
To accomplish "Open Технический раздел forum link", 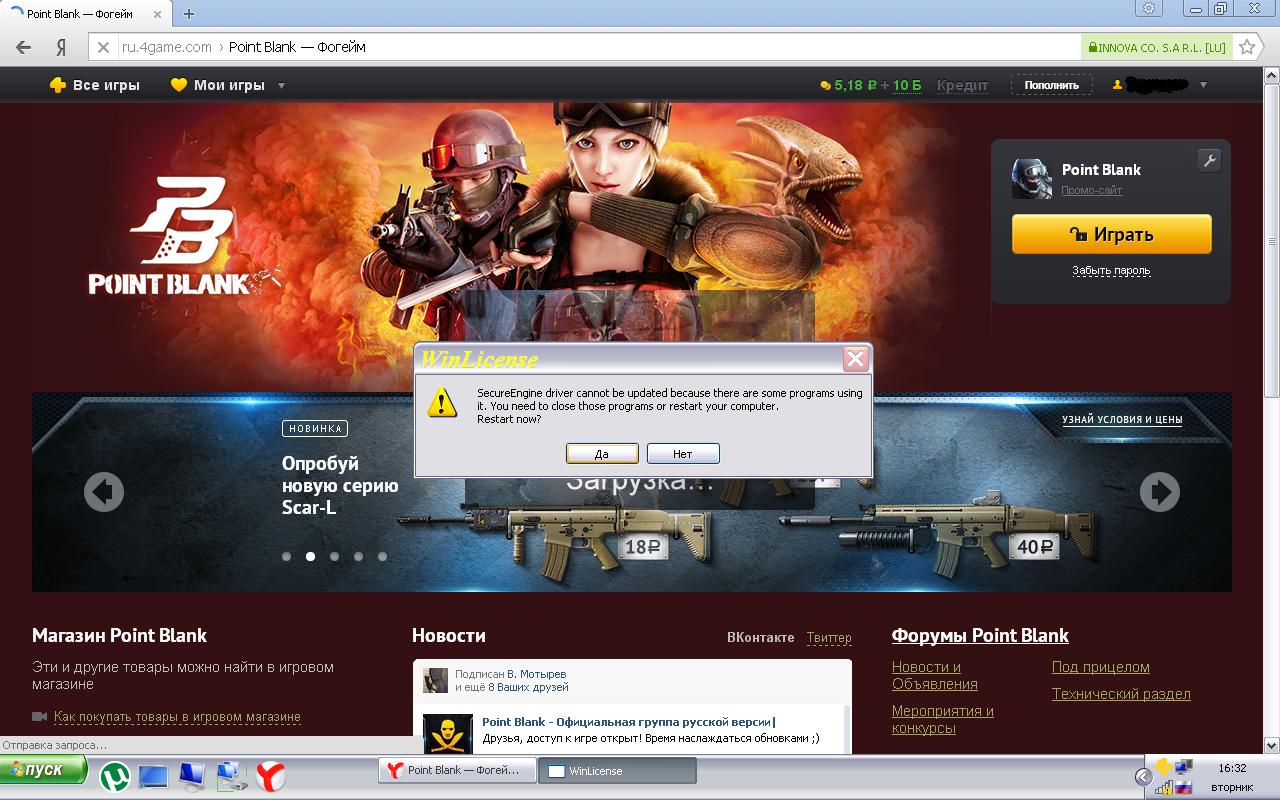I will [1121, 694].
